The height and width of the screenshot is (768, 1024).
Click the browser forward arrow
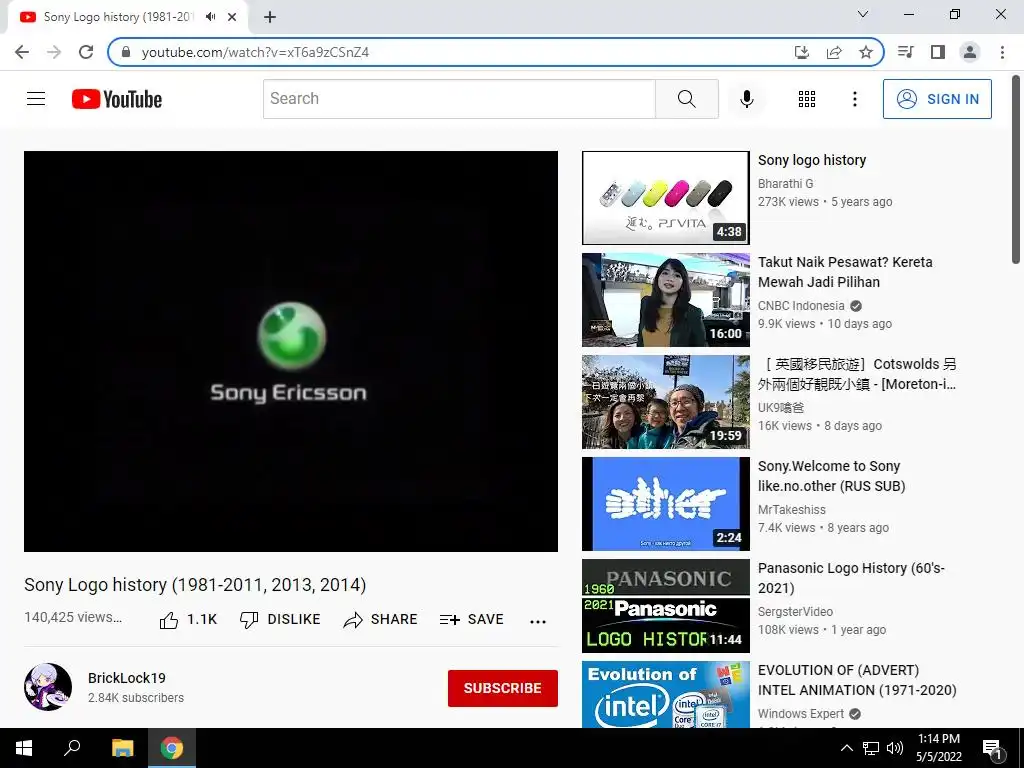click(54, 52)
